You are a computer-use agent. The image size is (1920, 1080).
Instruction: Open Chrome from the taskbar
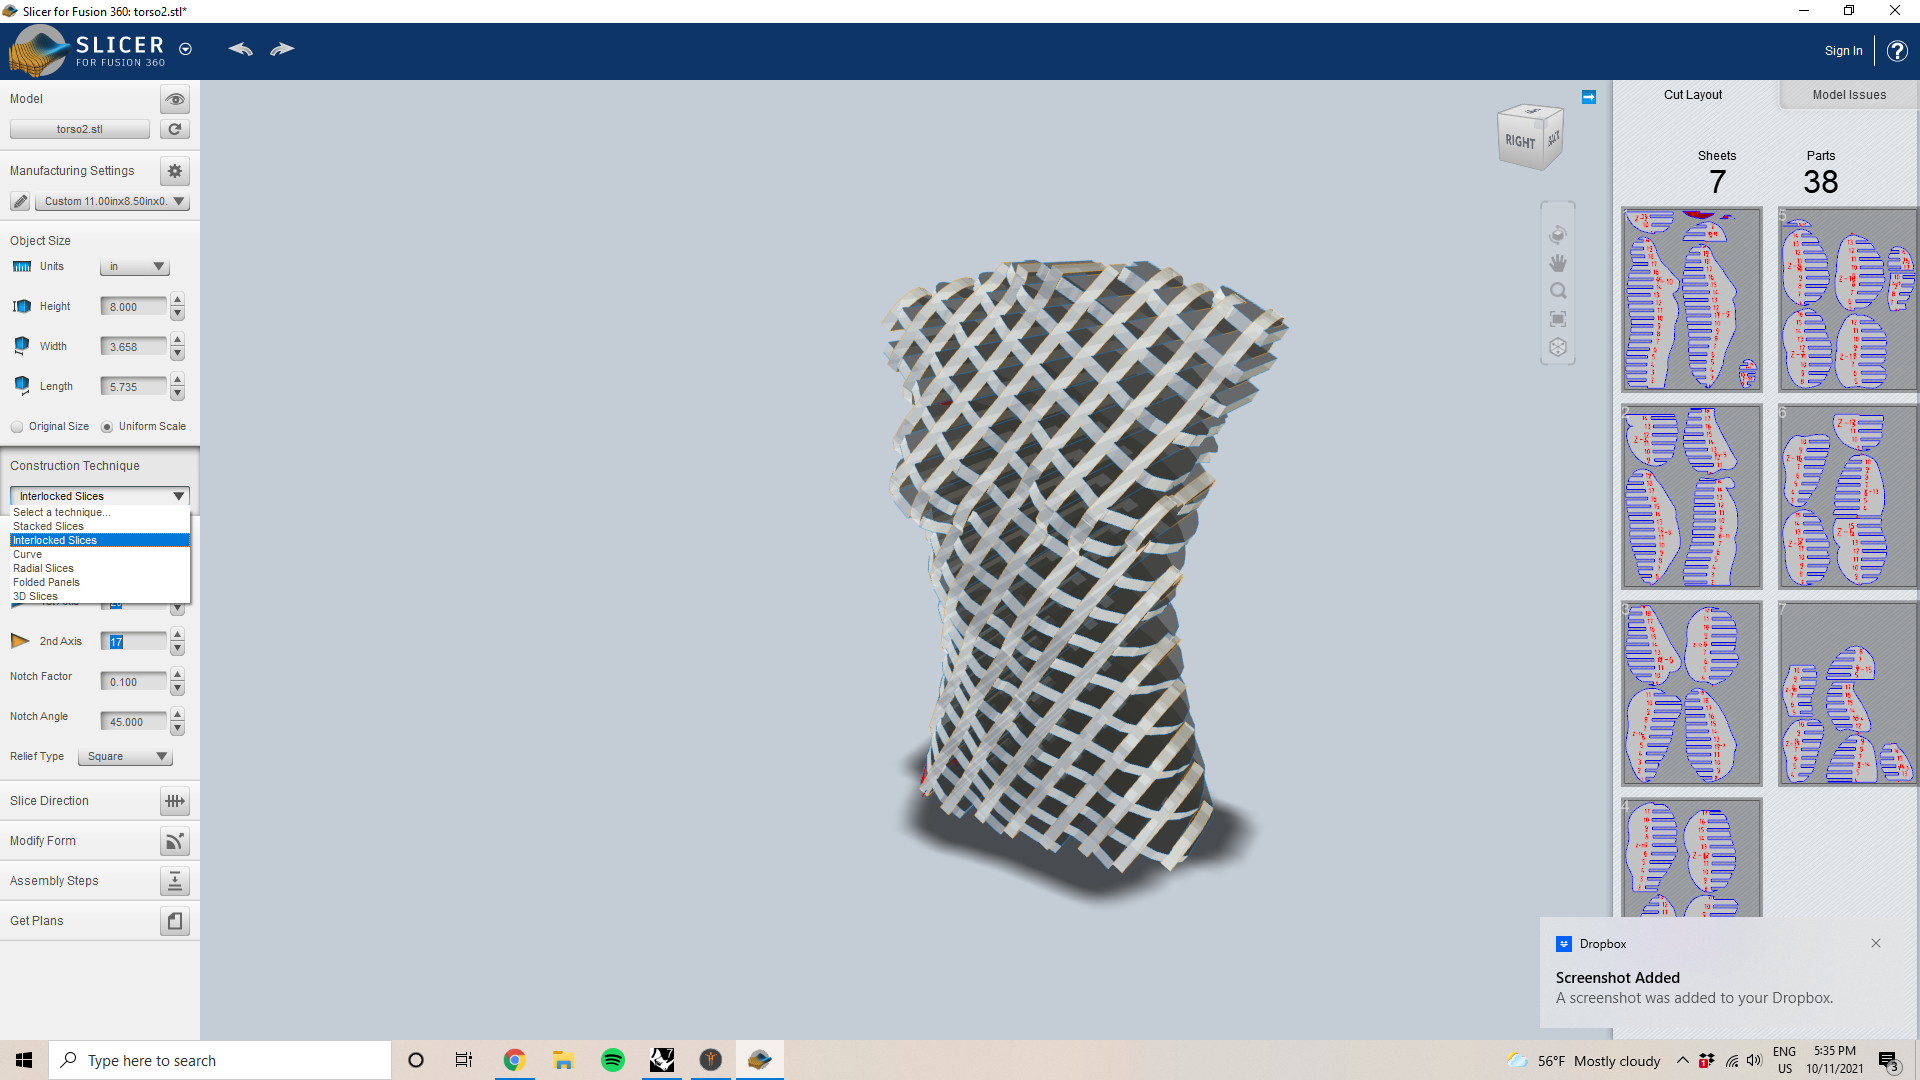click(514, 1060)
